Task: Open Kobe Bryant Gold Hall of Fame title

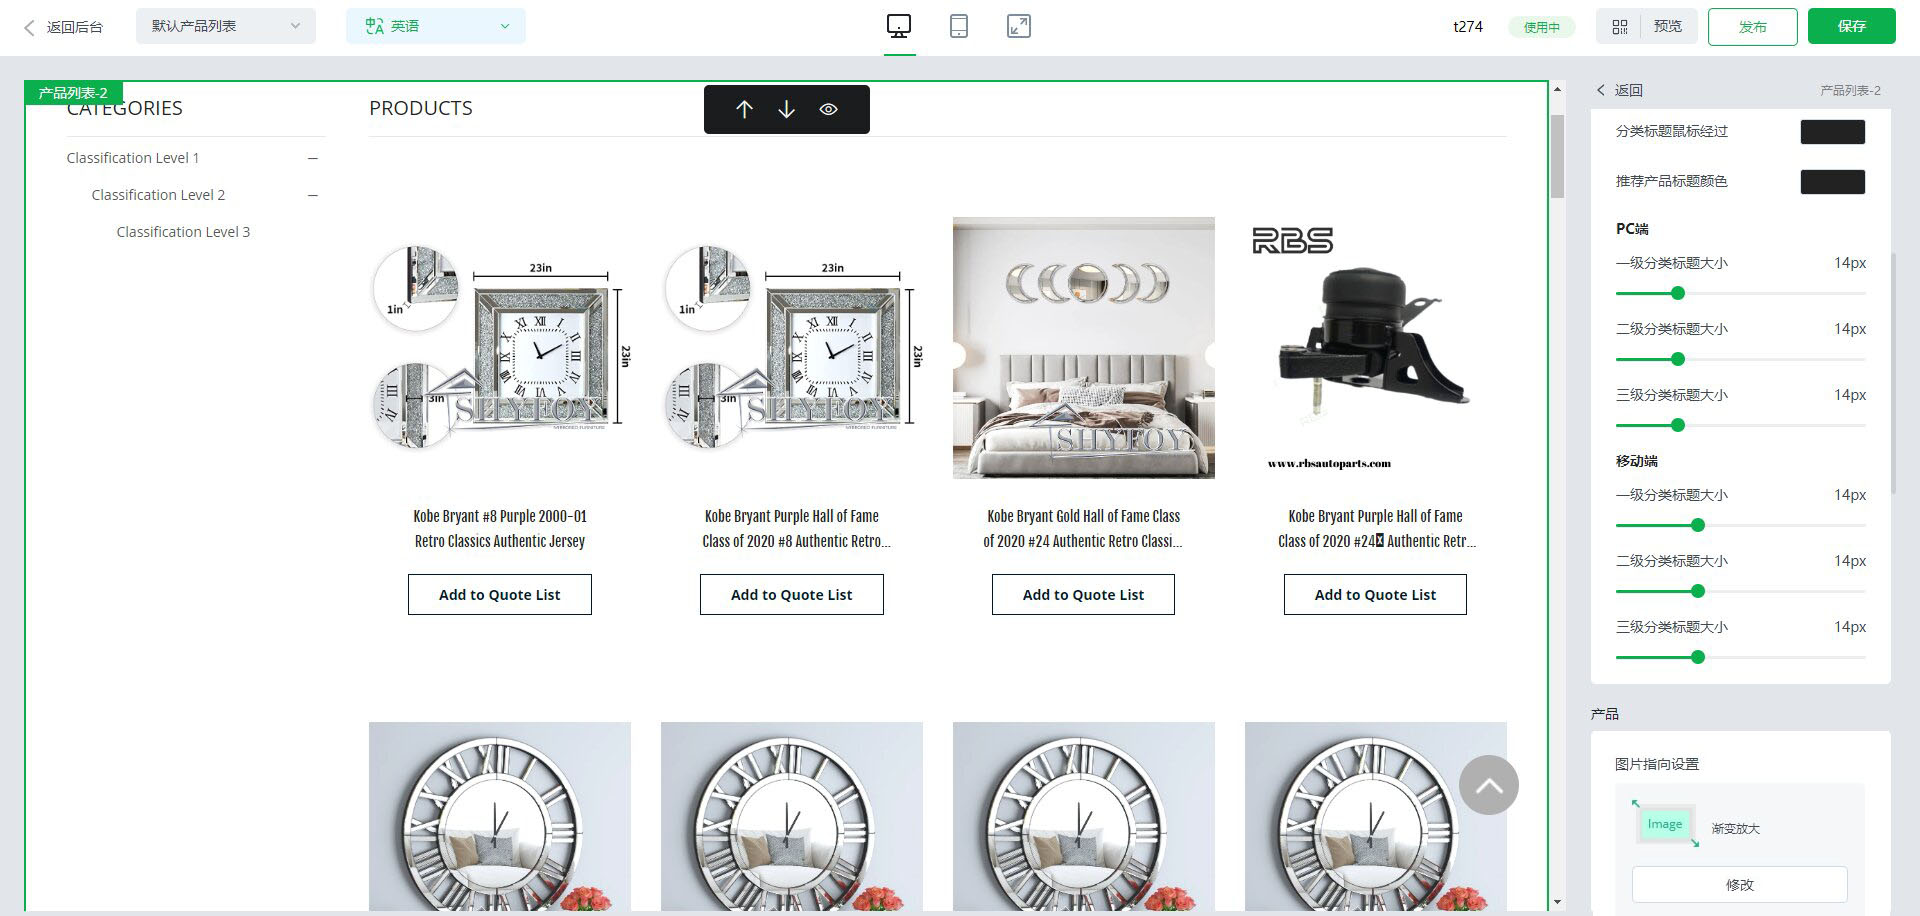Action: point(1083,528)
